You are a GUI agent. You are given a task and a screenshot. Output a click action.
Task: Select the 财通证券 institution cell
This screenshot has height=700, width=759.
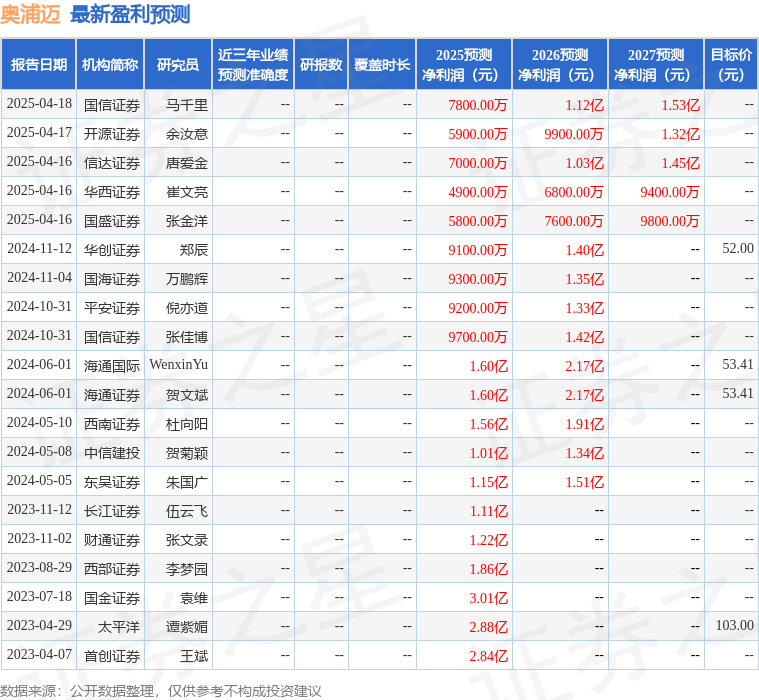click(112, 540)
